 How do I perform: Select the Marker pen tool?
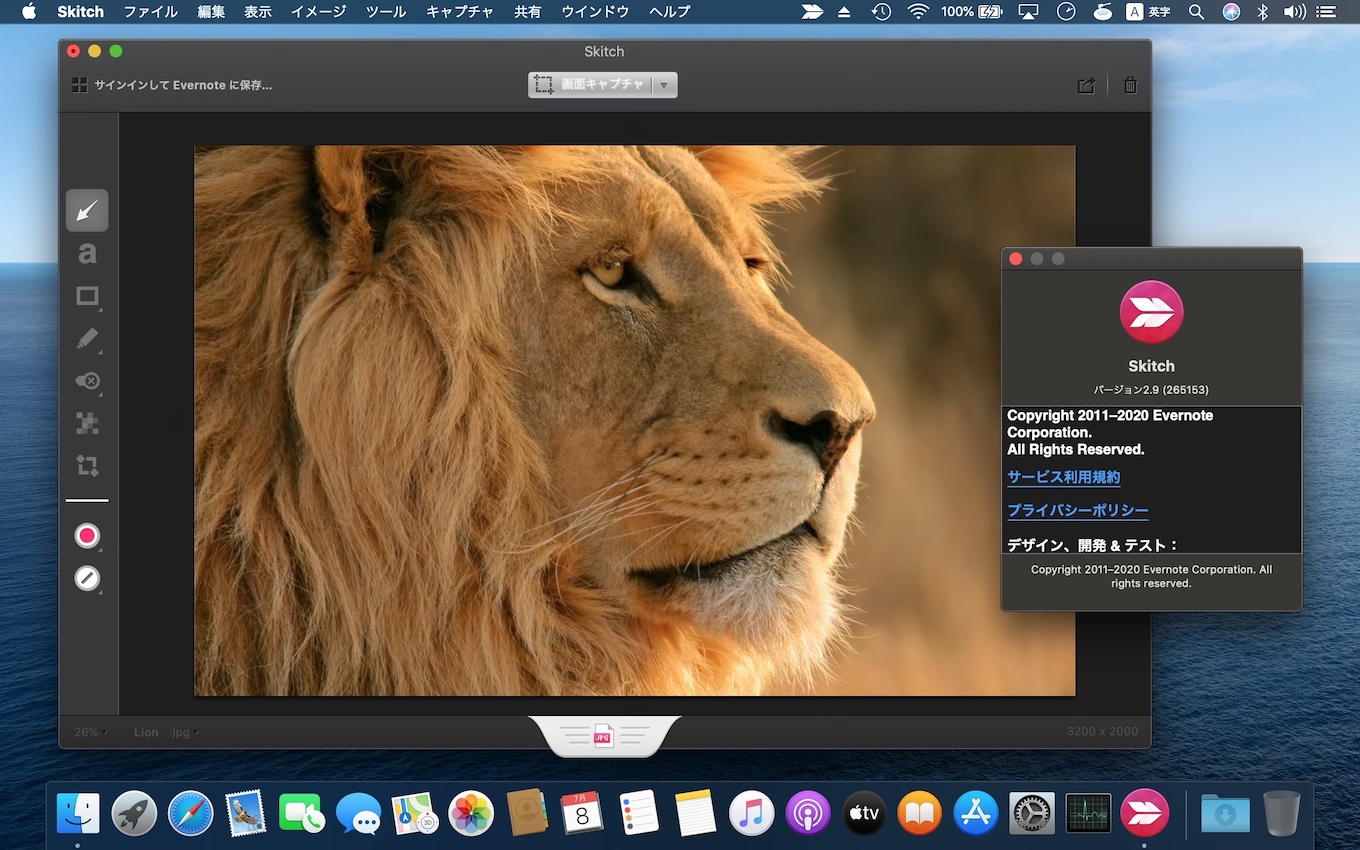88,339
